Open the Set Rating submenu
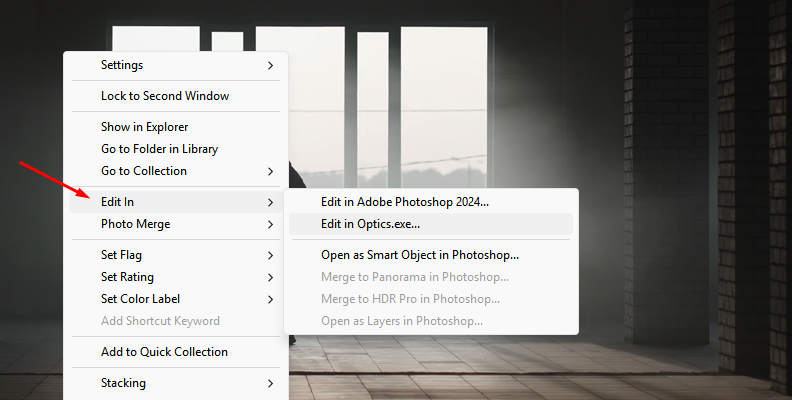 (175, 277)
